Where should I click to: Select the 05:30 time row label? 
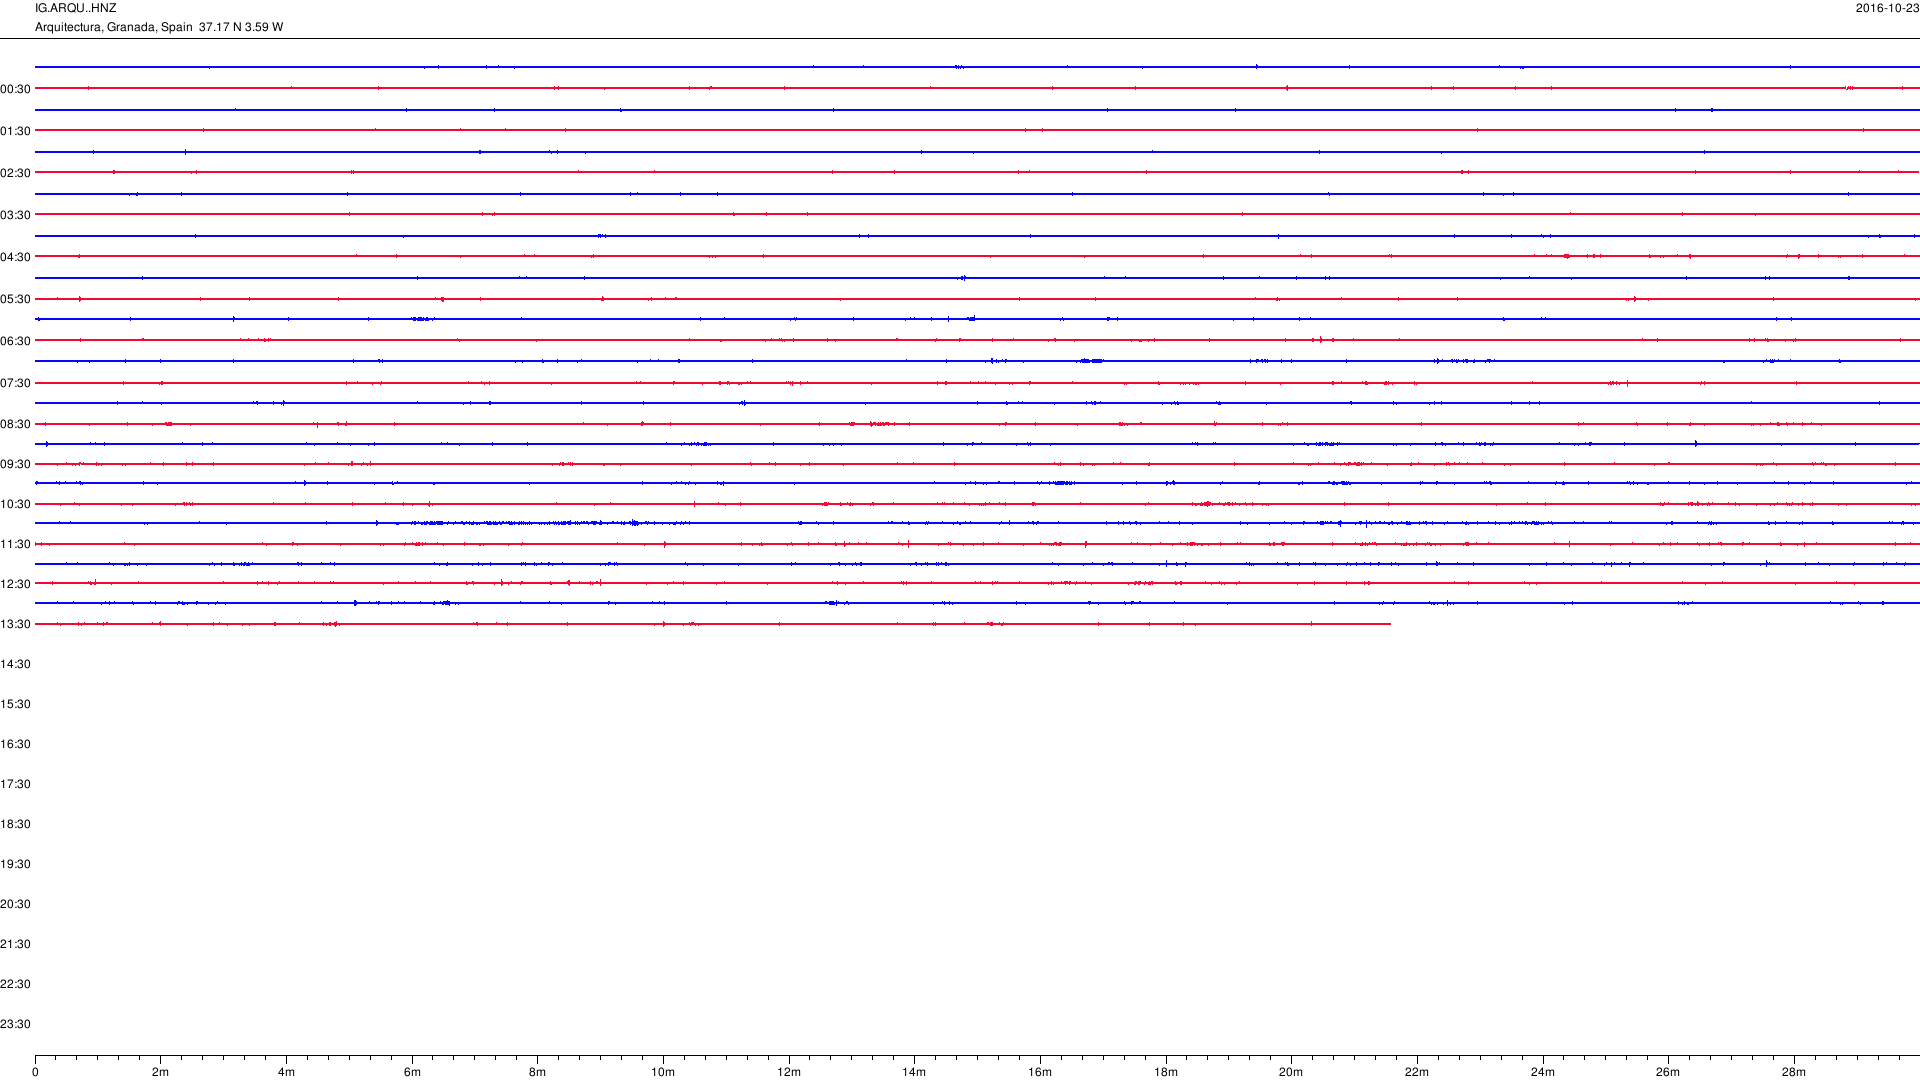click(x=15, y=299)
